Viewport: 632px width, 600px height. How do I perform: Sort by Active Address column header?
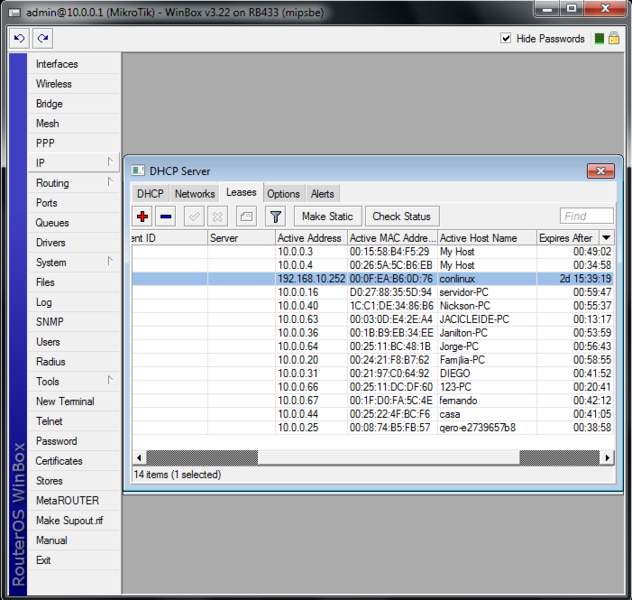point(311,238)
